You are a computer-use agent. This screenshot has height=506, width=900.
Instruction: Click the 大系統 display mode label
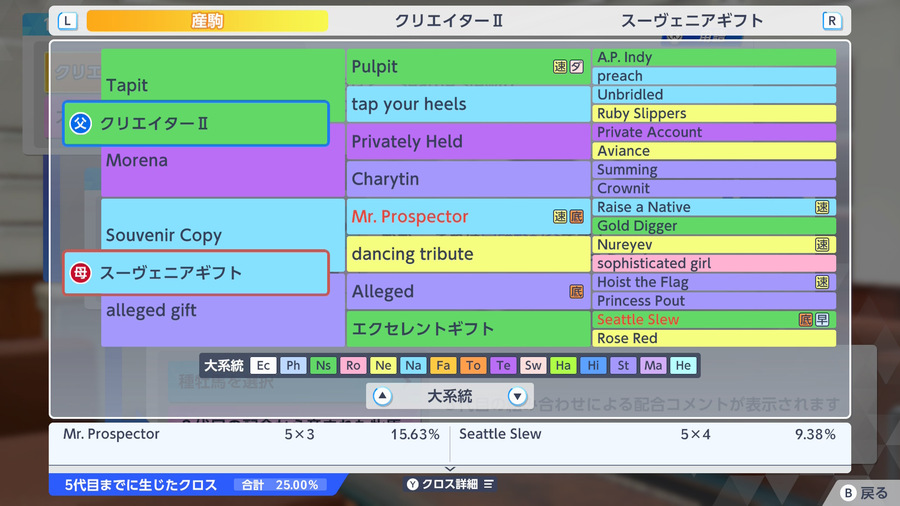[x=449, y=396]
